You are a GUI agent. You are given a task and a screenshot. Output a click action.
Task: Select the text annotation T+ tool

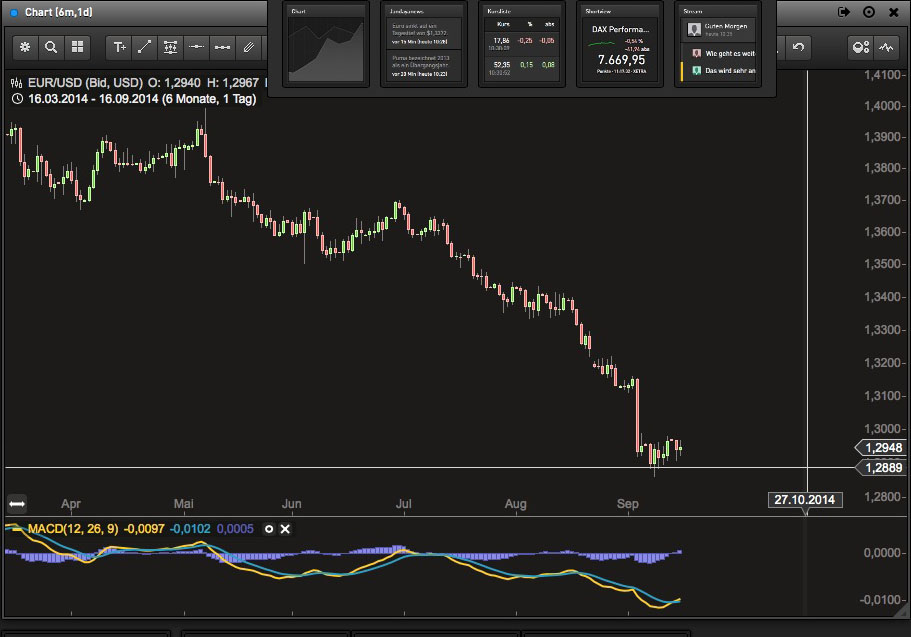(119, 47)
